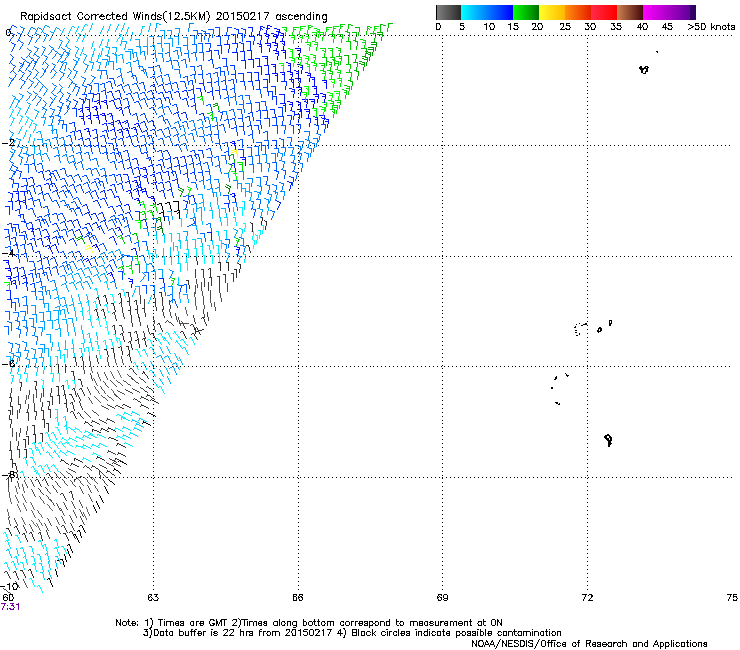Click the latitude label "-8"
The height and width of the screenshot is (650, 740).
pos(8,474)
